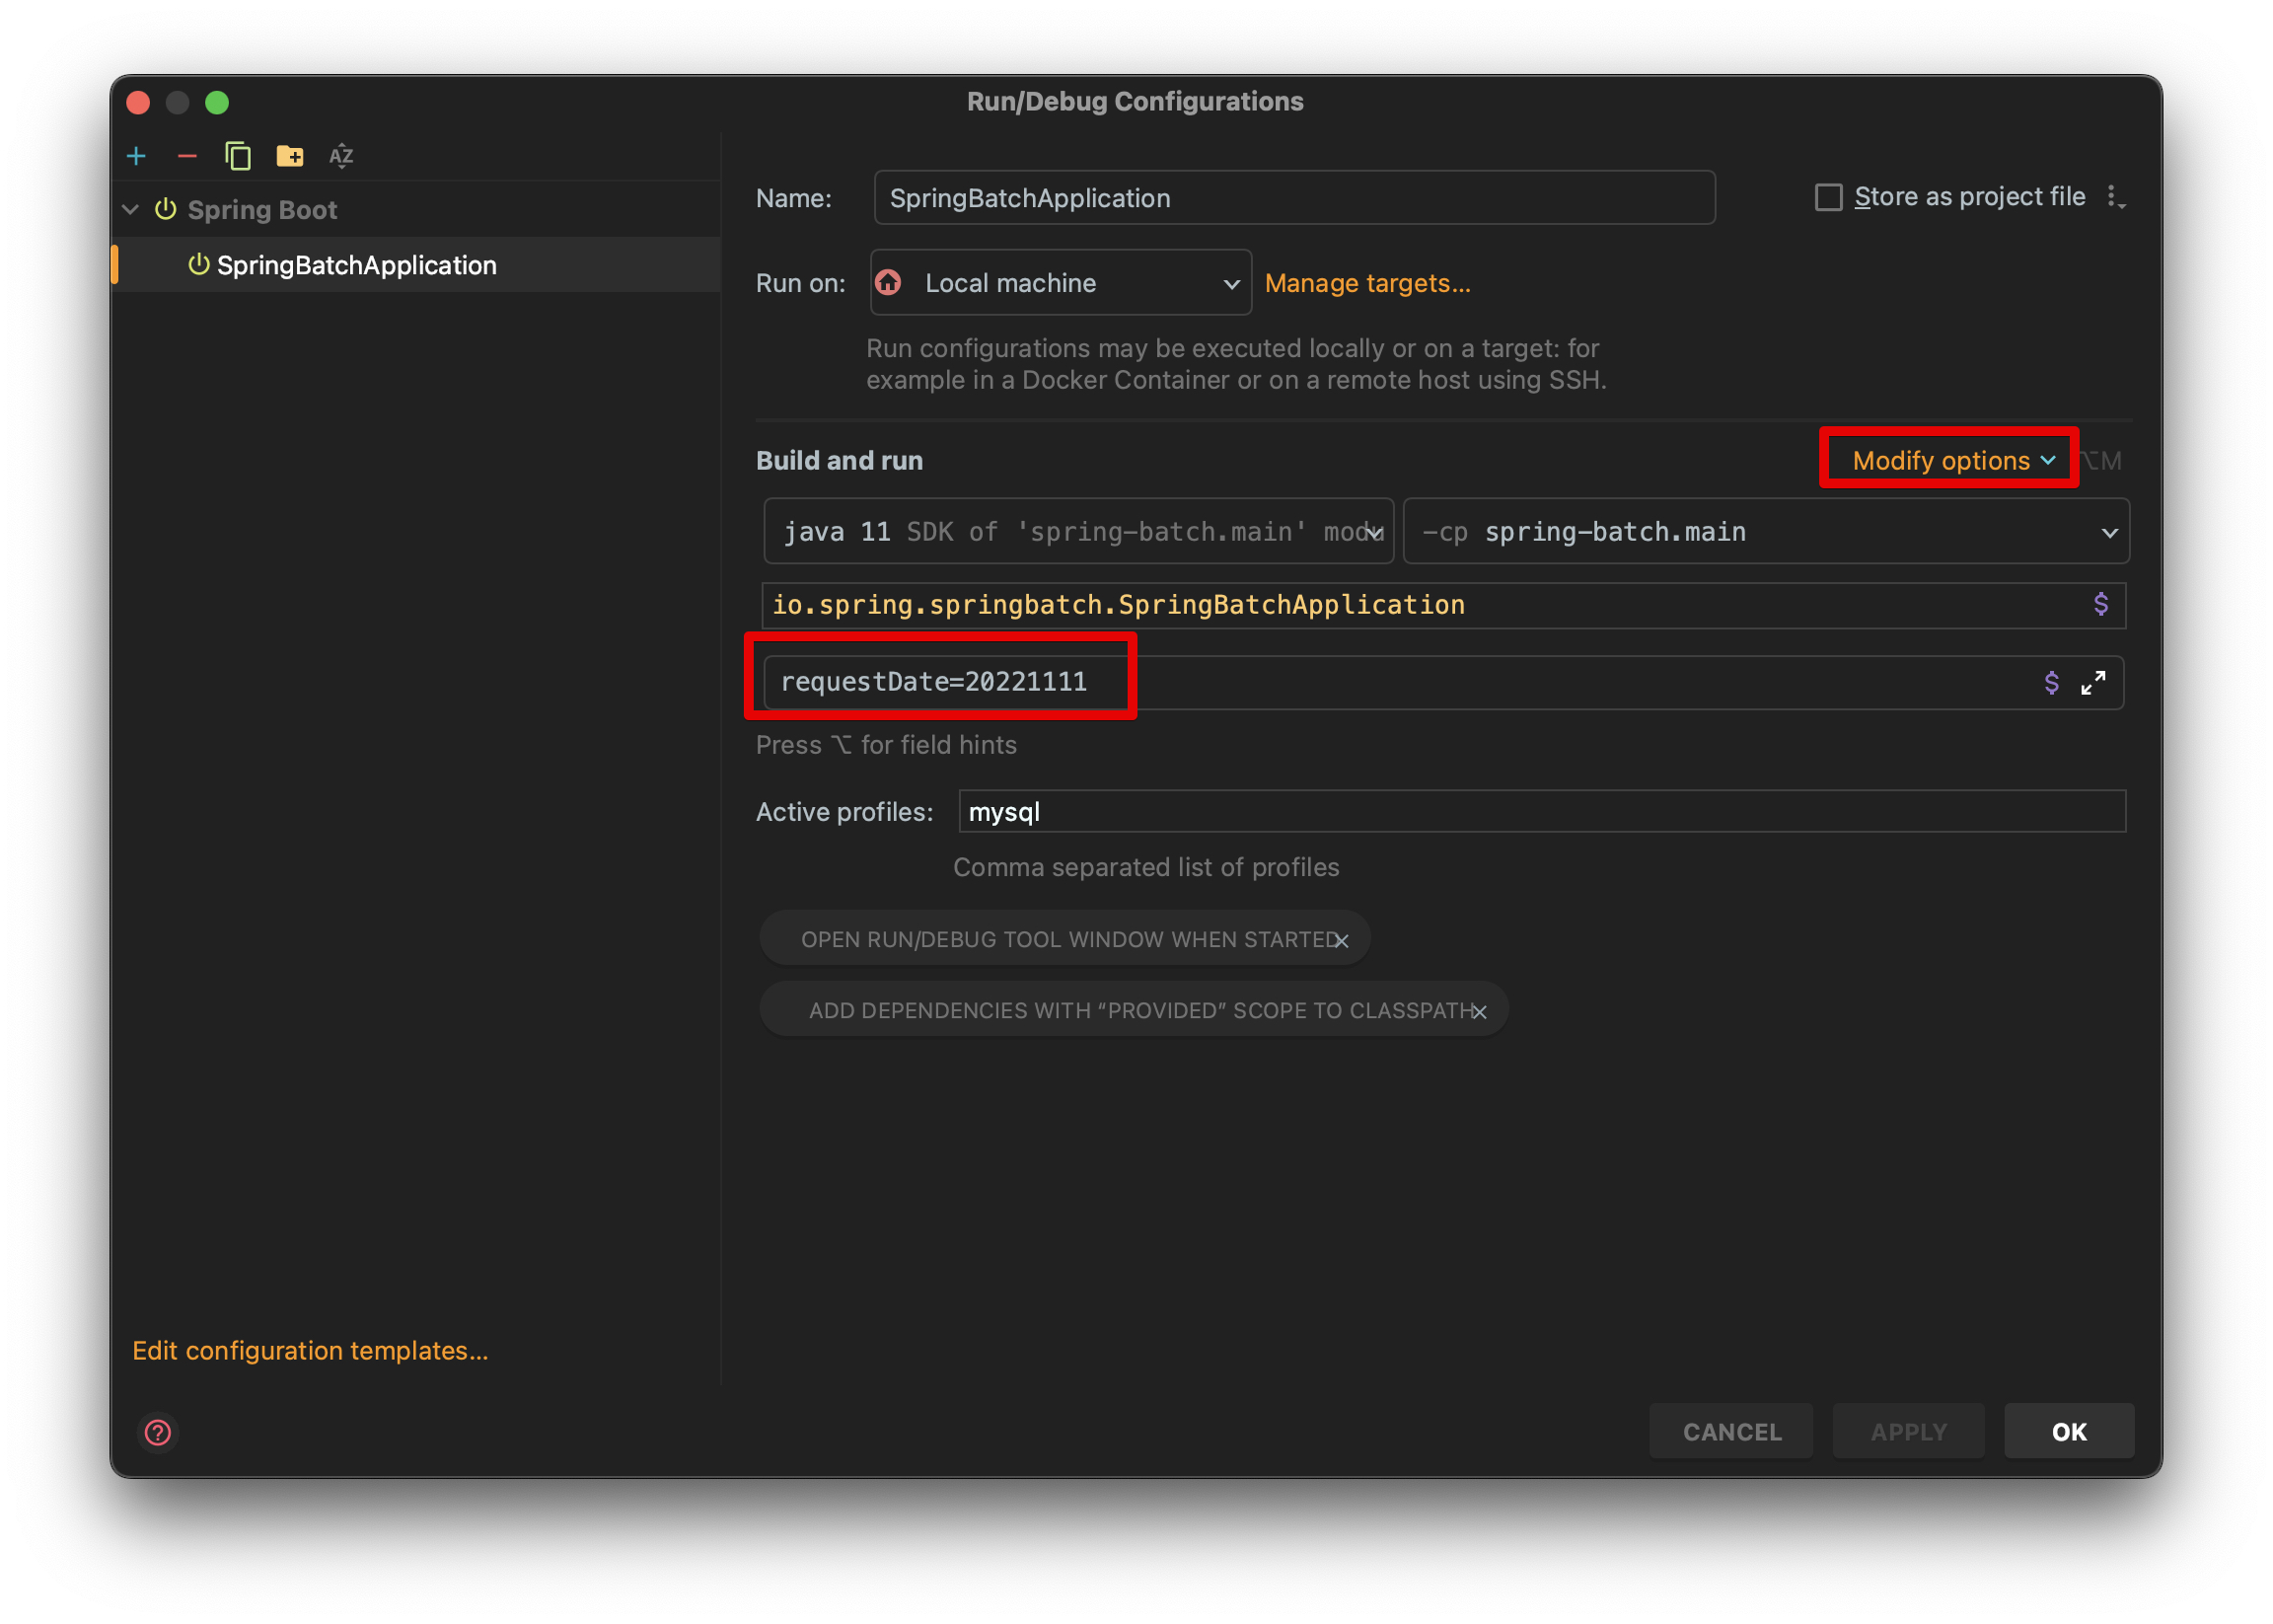
Task: Click the Add dependencies with provided scope tag
Action: (1133, 1010)
